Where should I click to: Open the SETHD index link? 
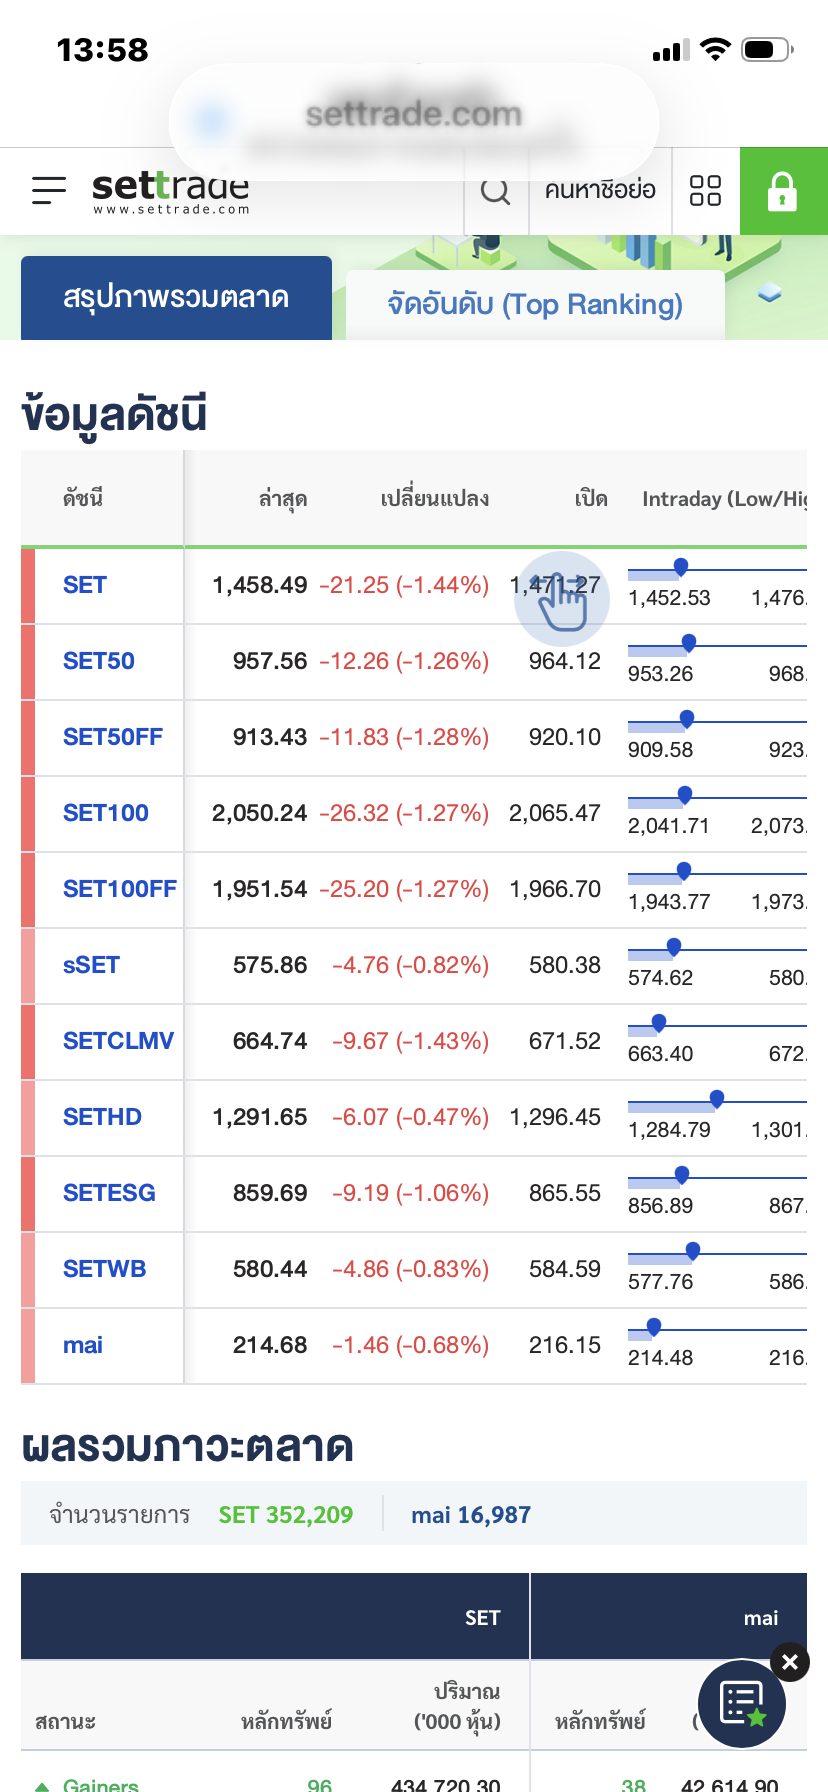[x=102, y=1117]
